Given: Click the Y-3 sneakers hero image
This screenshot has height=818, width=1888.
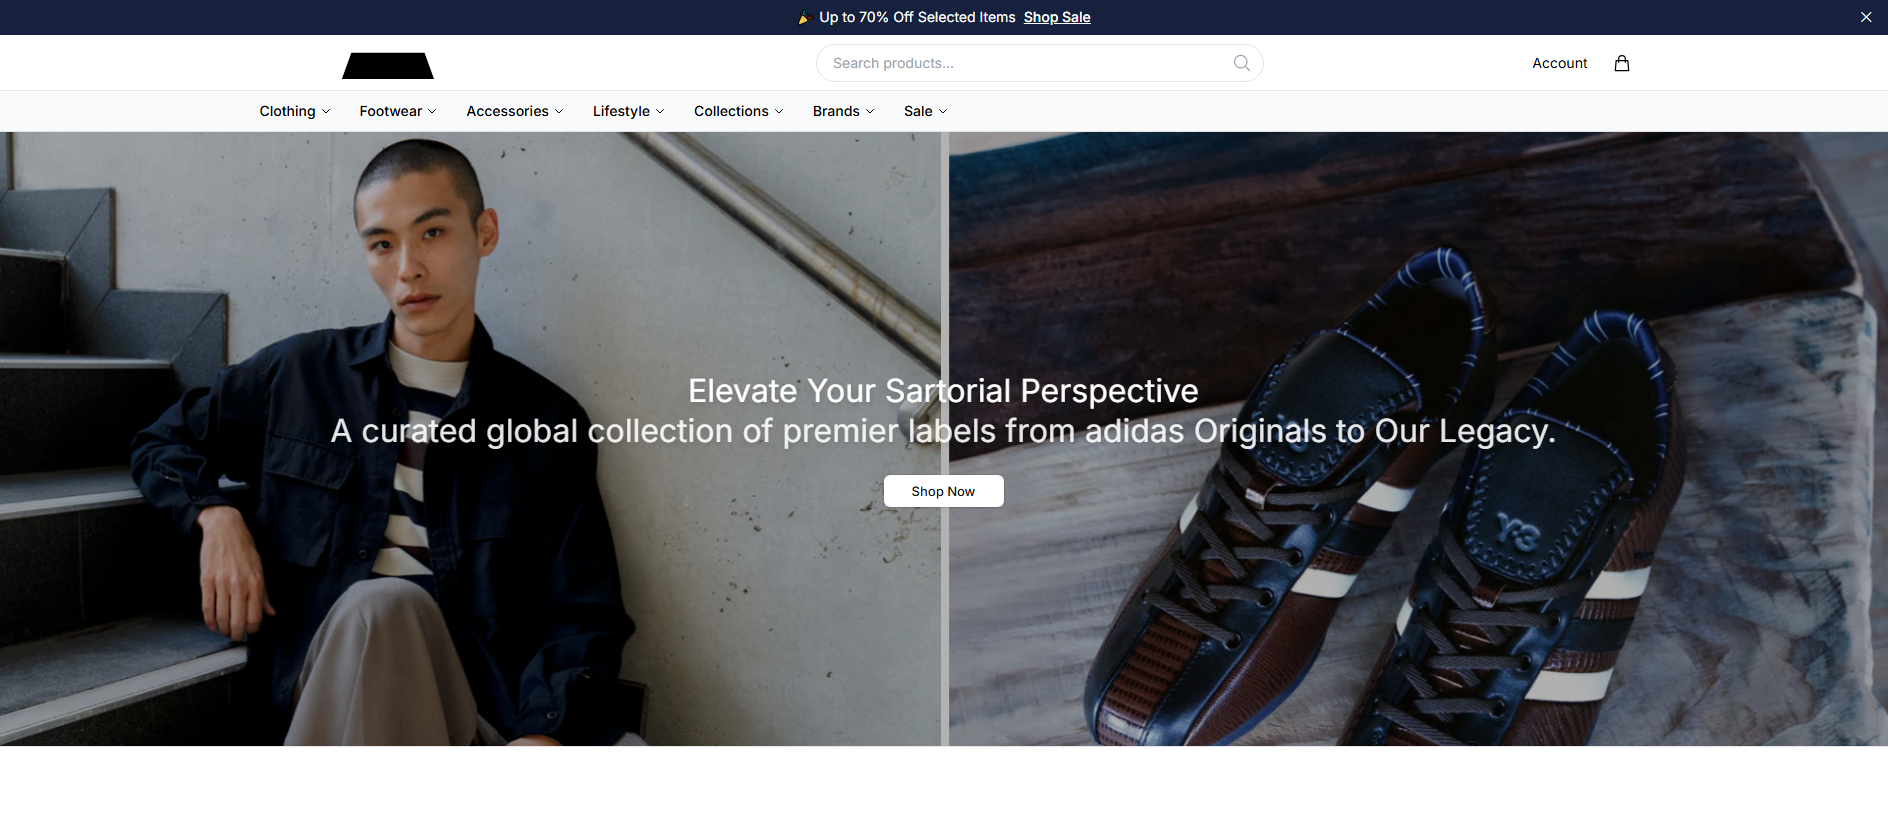Looking at the screenshot, I should (x=1418, y=439).
